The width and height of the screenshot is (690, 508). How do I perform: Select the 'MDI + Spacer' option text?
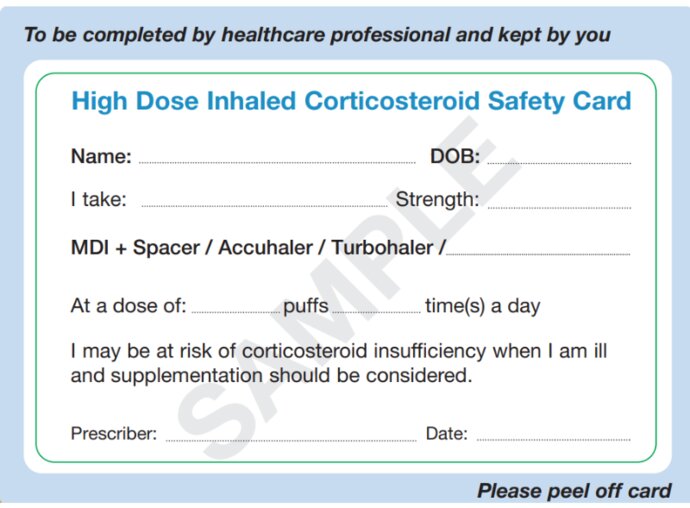click(x=135, y=247)
